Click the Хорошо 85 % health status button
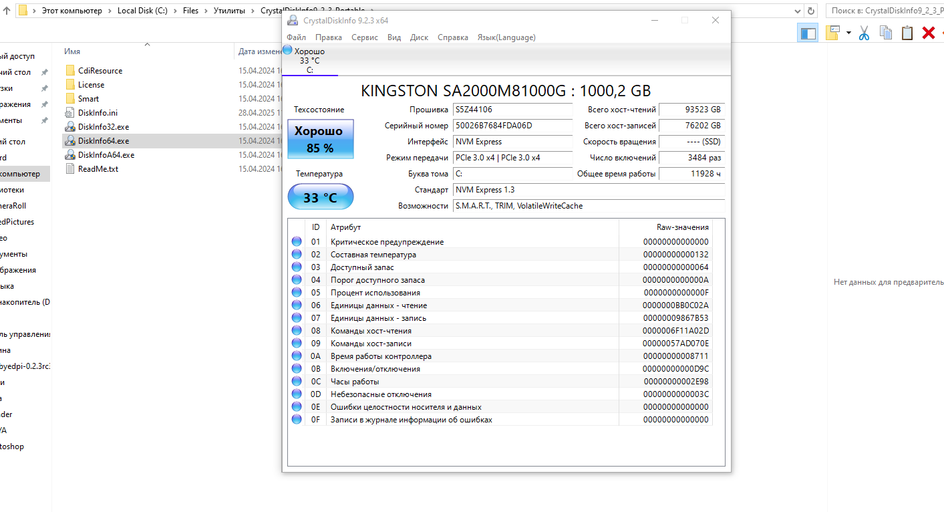Viewport: 944px width, 512px height. click(320, 139)
